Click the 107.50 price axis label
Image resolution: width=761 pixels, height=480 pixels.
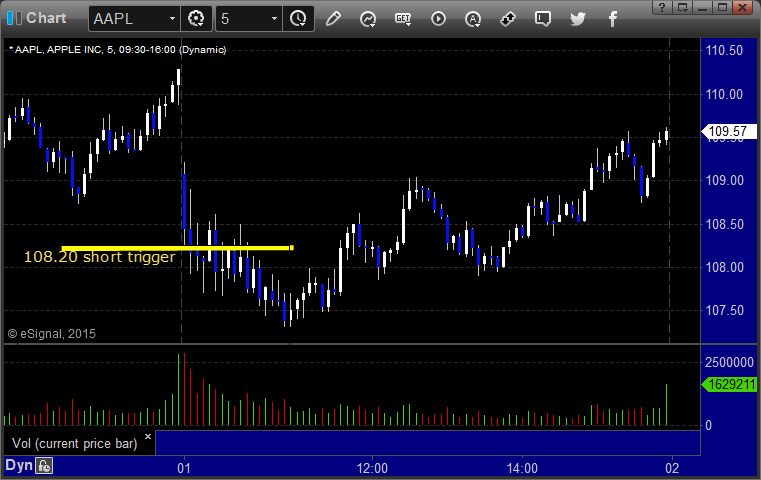[x=724, y=311]
